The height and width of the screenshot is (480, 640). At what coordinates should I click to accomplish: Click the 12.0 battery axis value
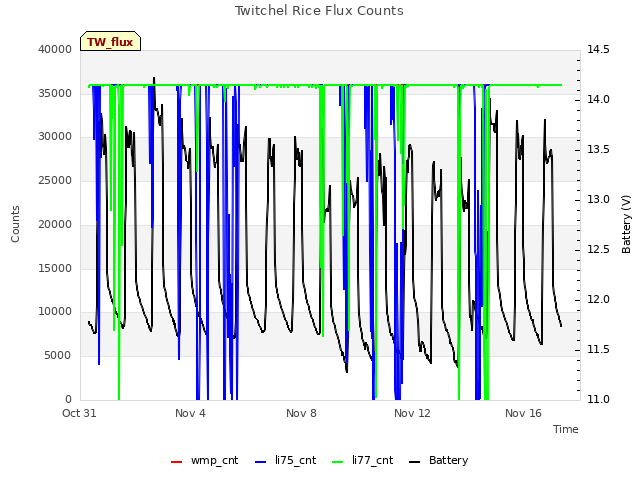[598, 300]
